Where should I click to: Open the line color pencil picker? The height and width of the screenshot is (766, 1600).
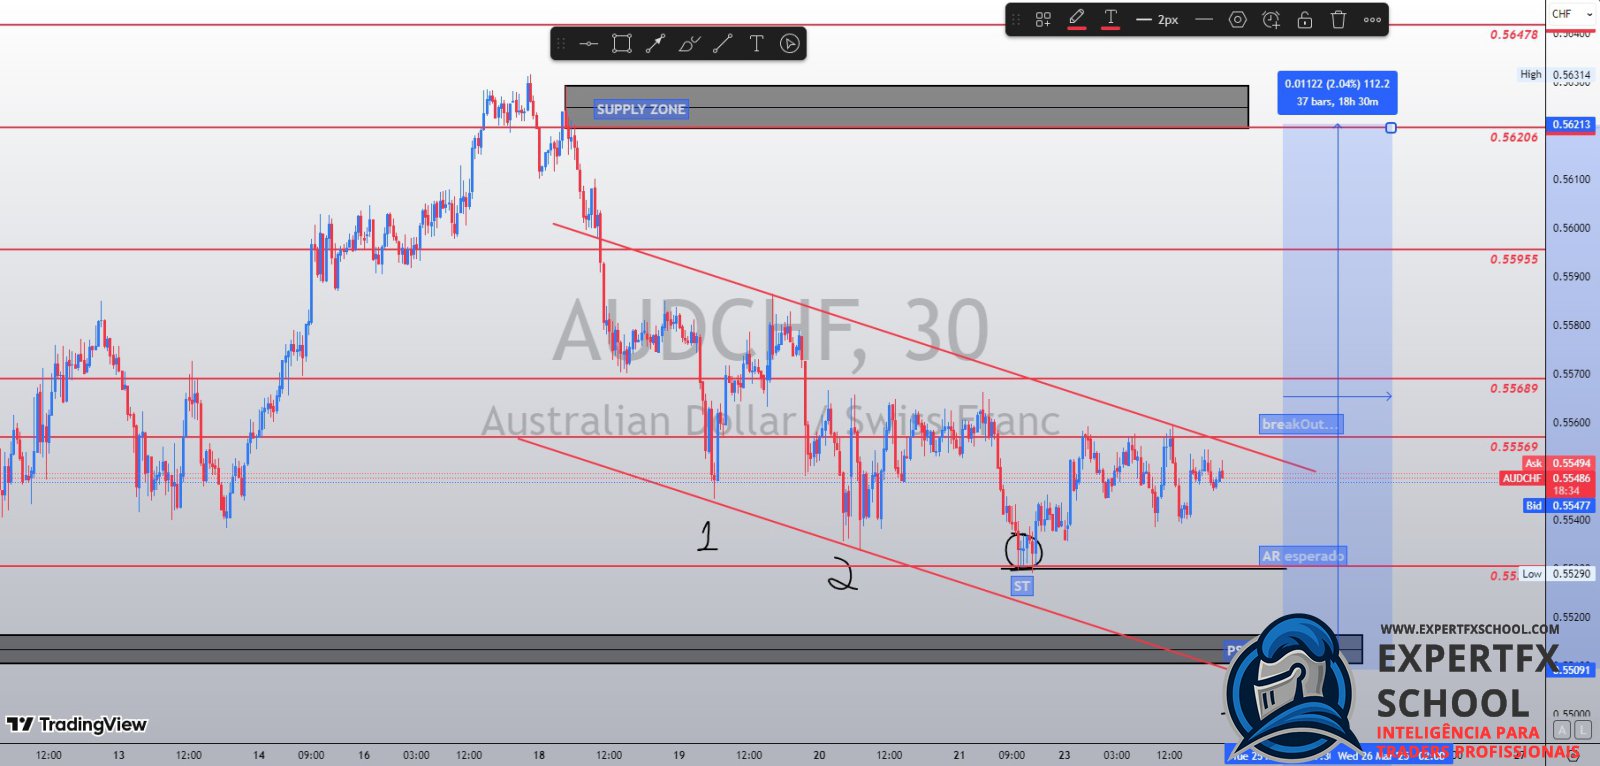1077,19
